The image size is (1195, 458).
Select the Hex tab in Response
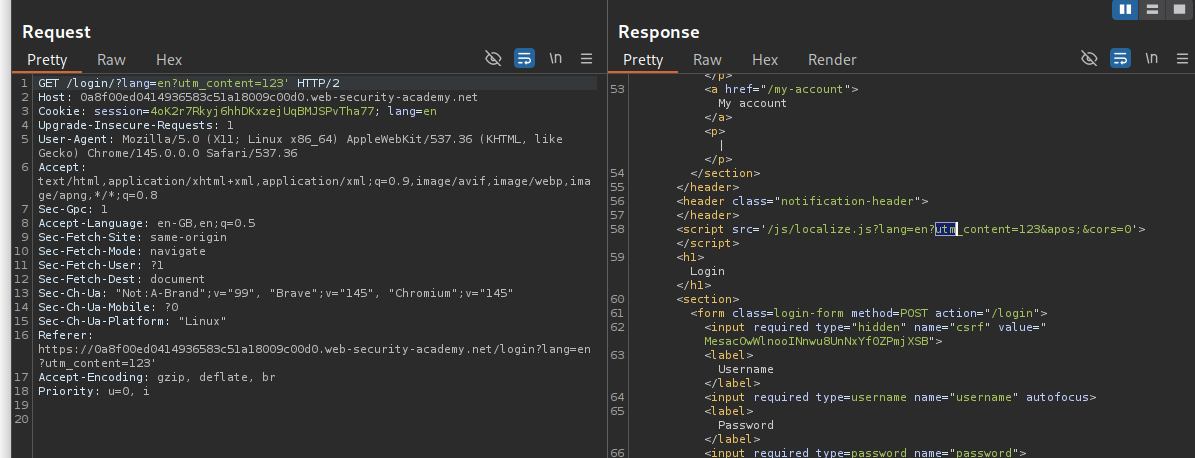[x=765, y=60]
